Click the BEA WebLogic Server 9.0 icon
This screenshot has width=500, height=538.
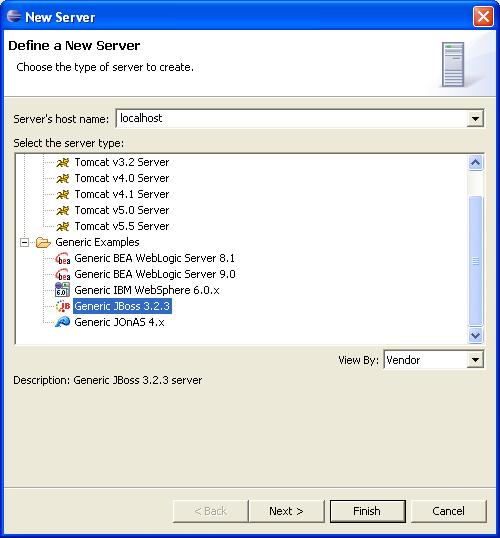pos(63,274)
